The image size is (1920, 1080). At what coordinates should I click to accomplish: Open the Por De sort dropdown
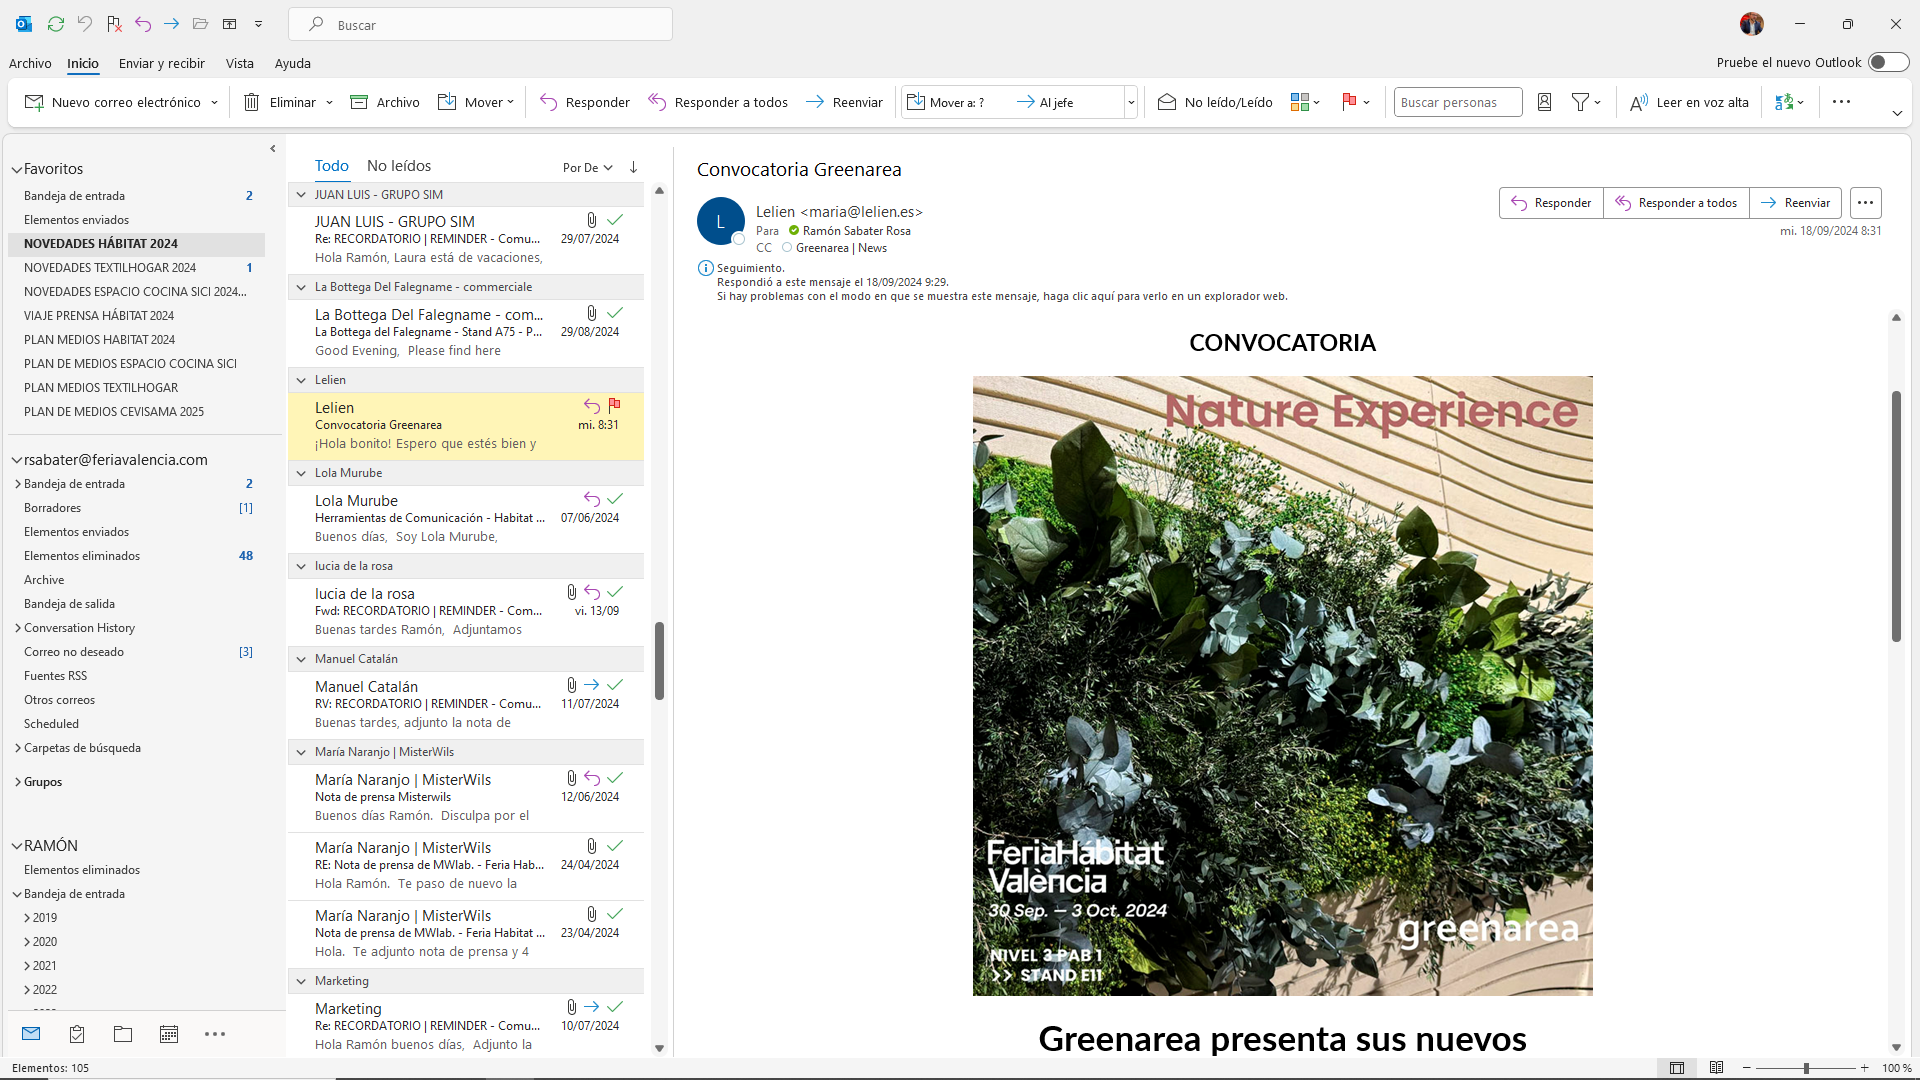point(587,167)
